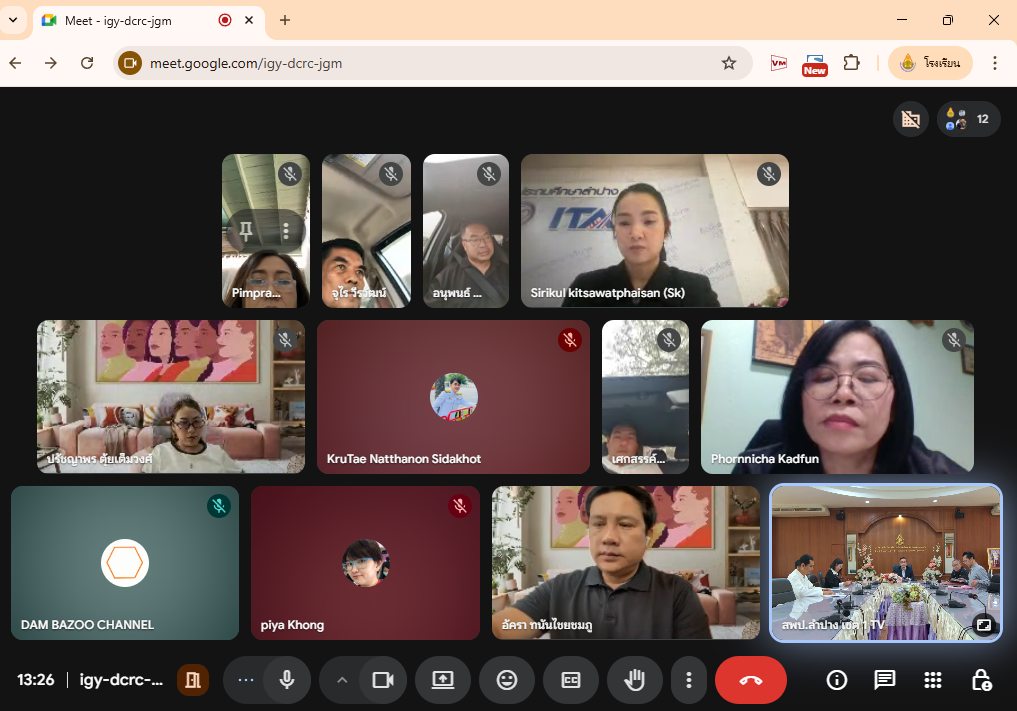Toggle closed captions (CC)

[570, 680]
